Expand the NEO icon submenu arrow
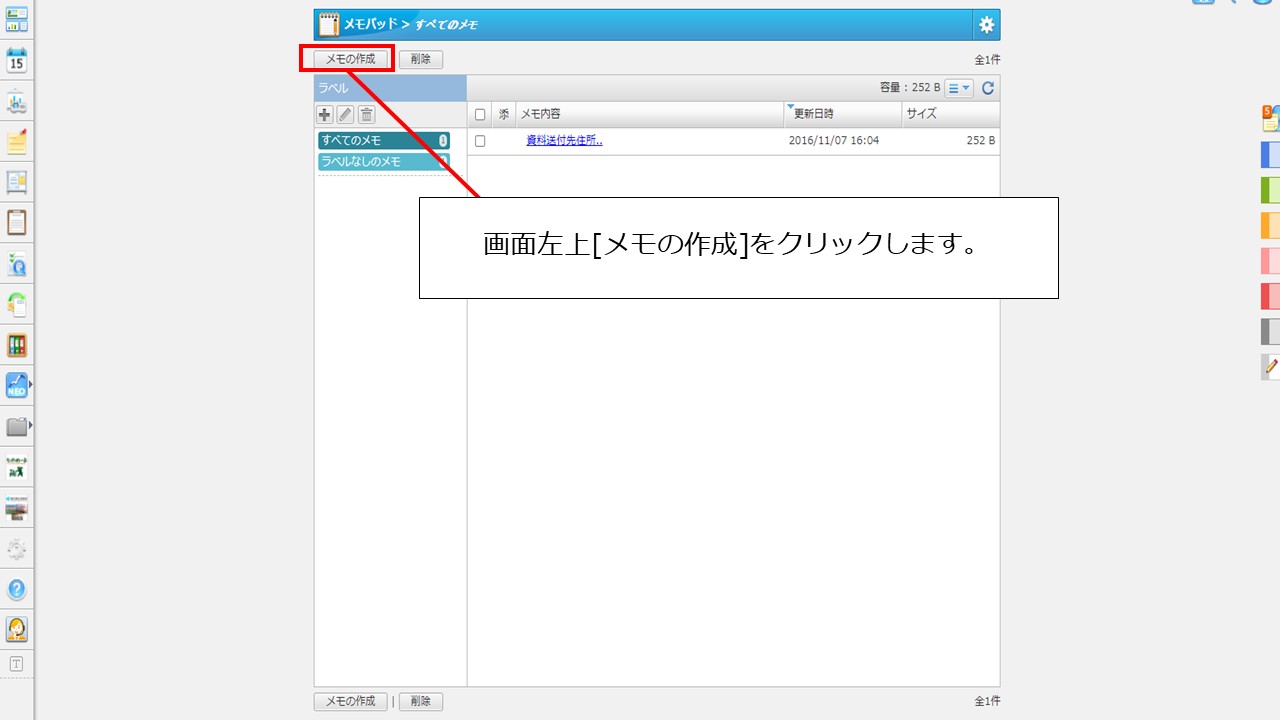Screen dimensions: 1280x720 [31, 384]
